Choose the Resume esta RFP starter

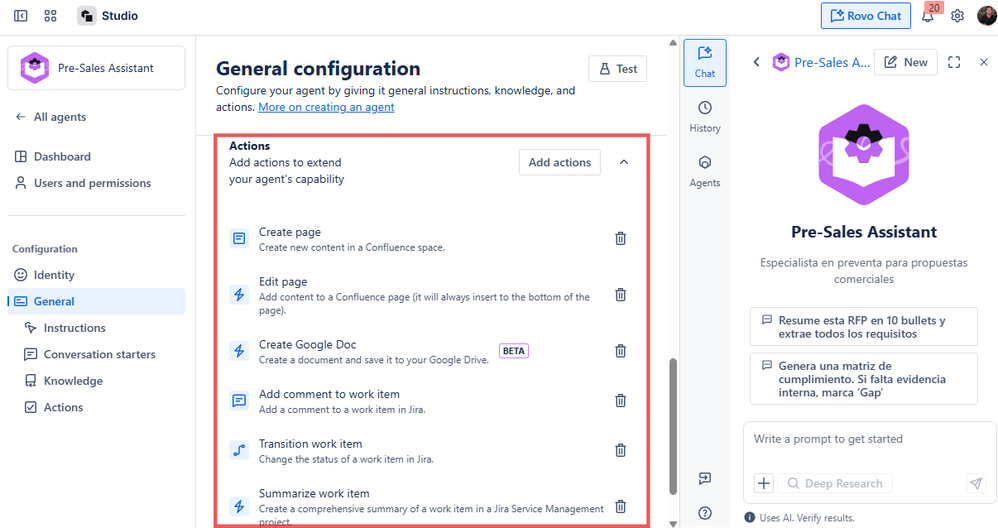pos(864,327)
